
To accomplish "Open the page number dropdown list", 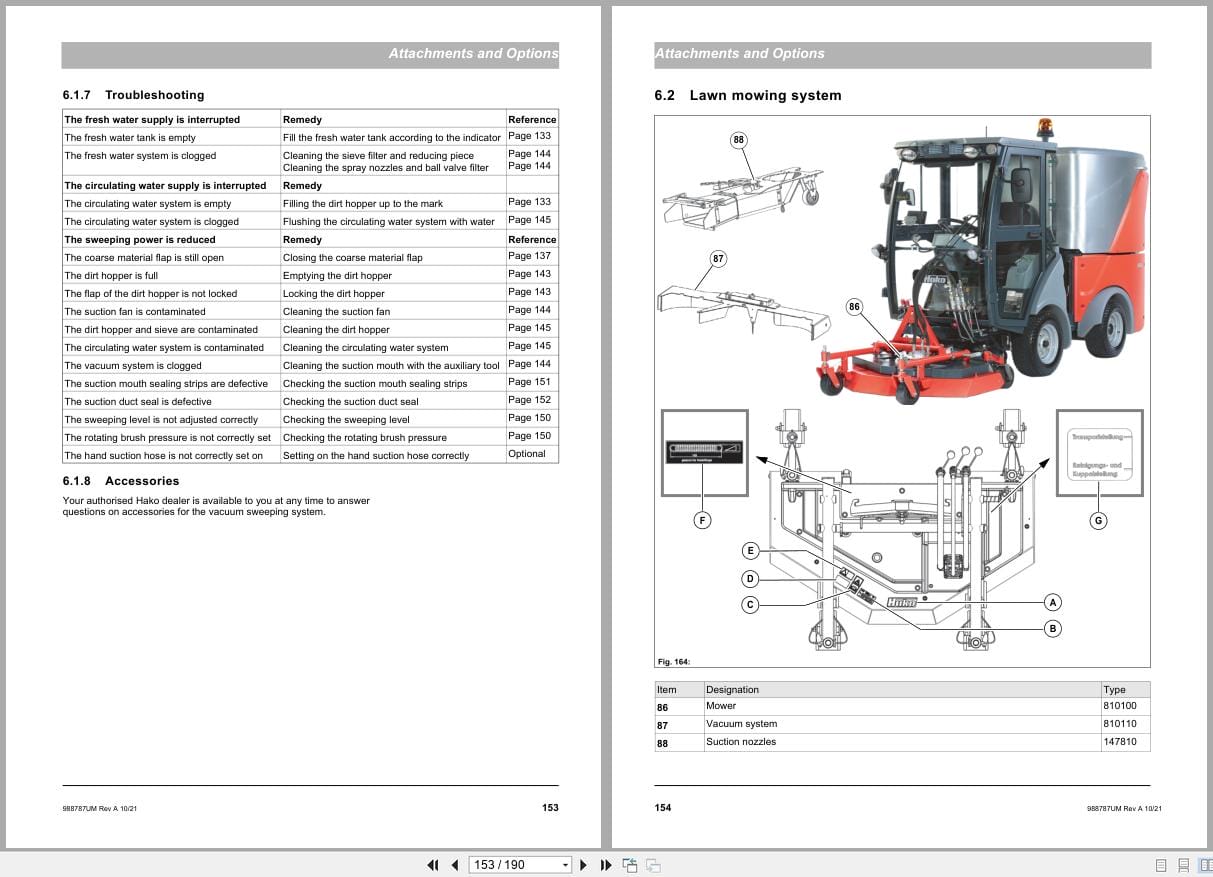I will click(x=565, y=864).
